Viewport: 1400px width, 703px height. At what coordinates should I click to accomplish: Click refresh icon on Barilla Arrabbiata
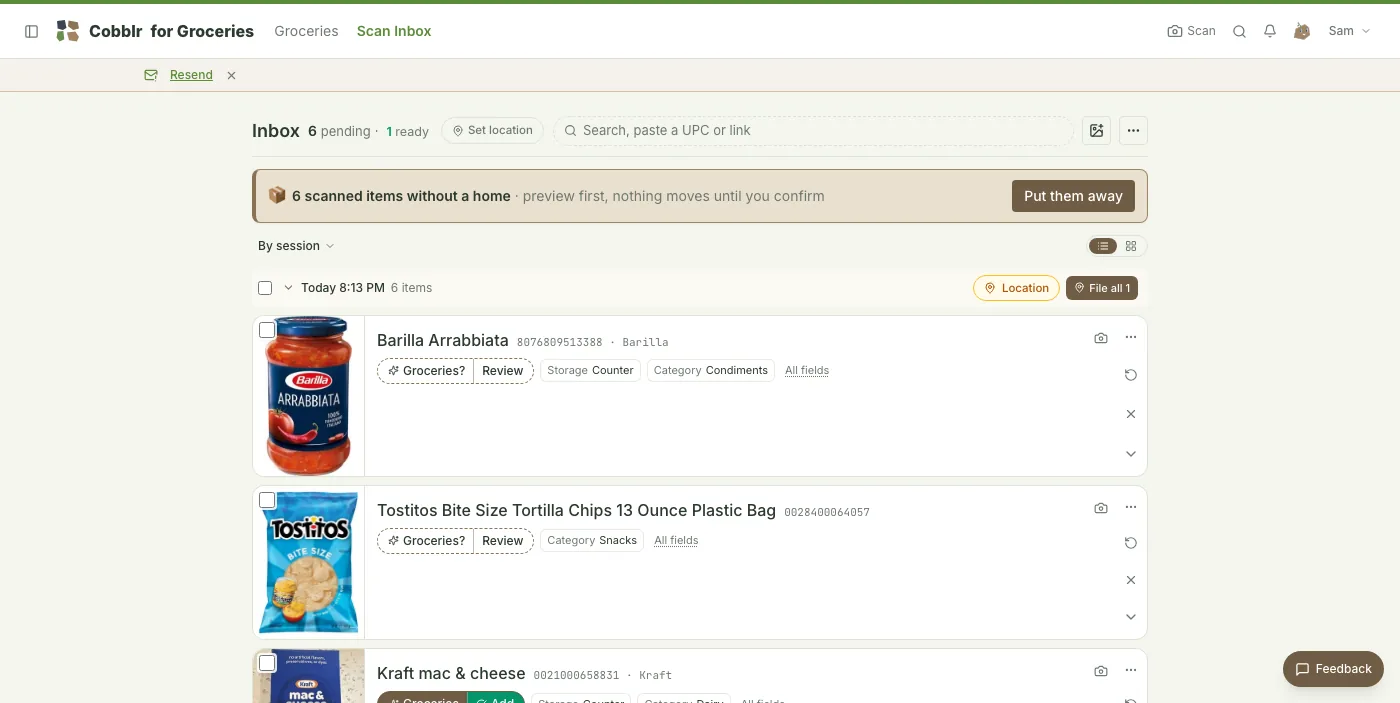[1131, 375]
